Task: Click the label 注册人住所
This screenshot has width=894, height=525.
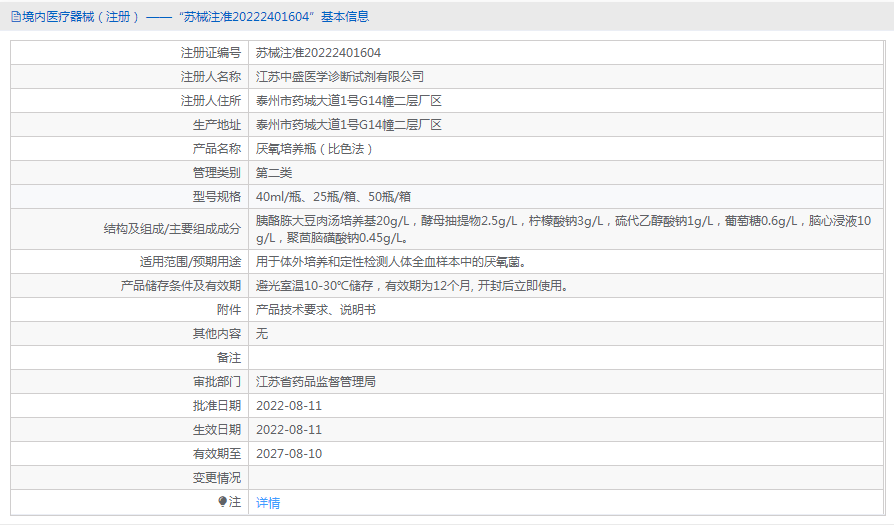Action: (211, 101)
